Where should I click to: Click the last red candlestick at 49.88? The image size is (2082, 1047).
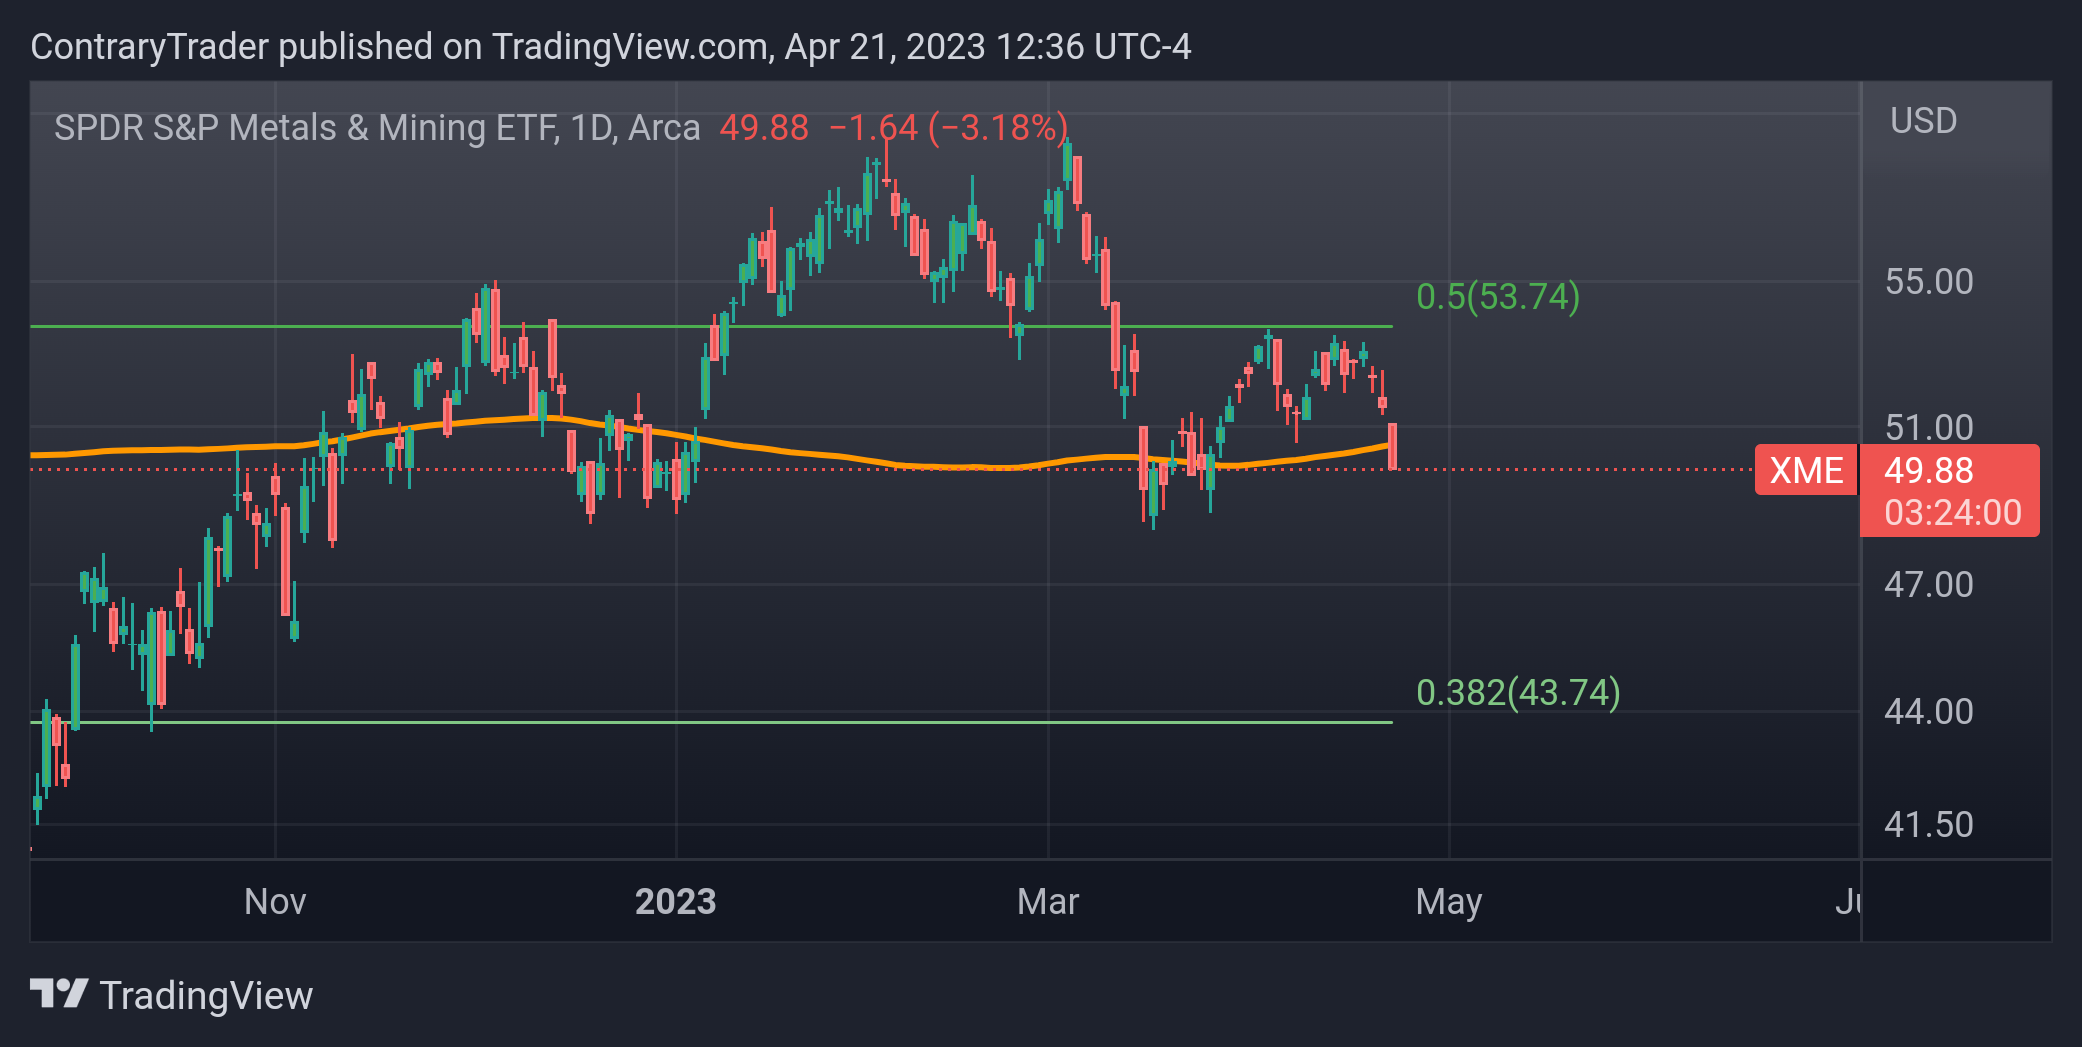[x=1392, y=446]
